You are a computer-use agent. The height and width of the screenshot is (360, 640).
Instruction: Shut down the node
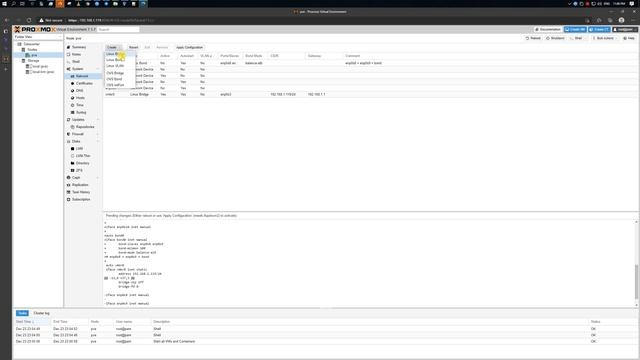pyautogui.click(x=556, y=38)
